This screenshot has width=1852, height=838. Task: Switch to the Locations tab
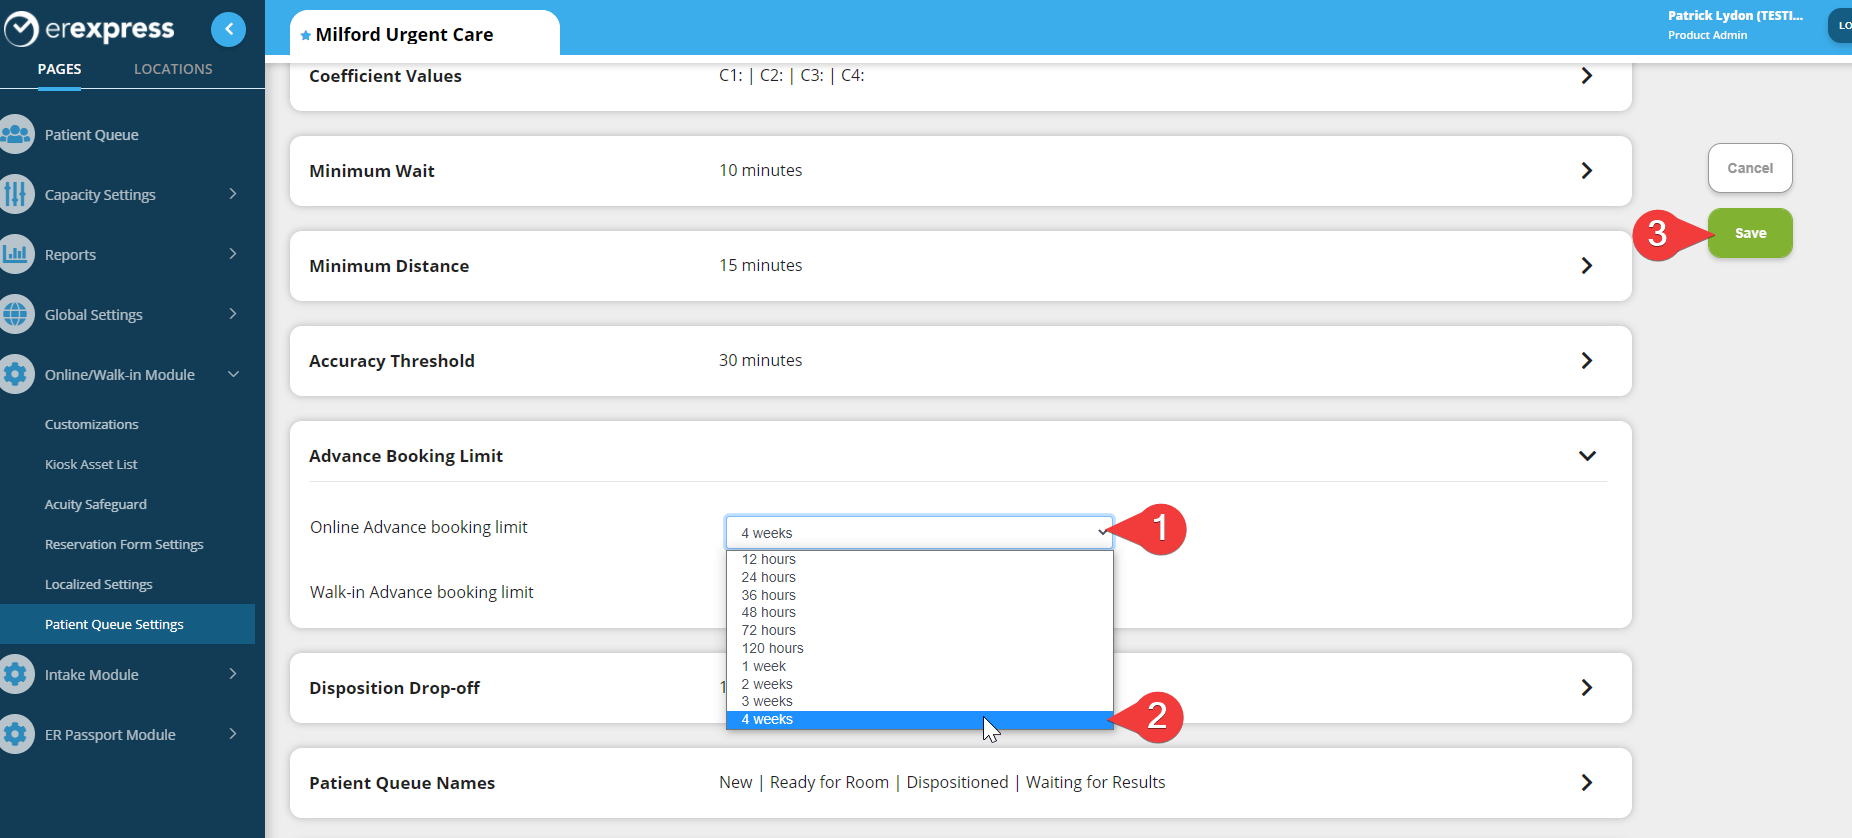pyautogui.click(x=173, y=69)
